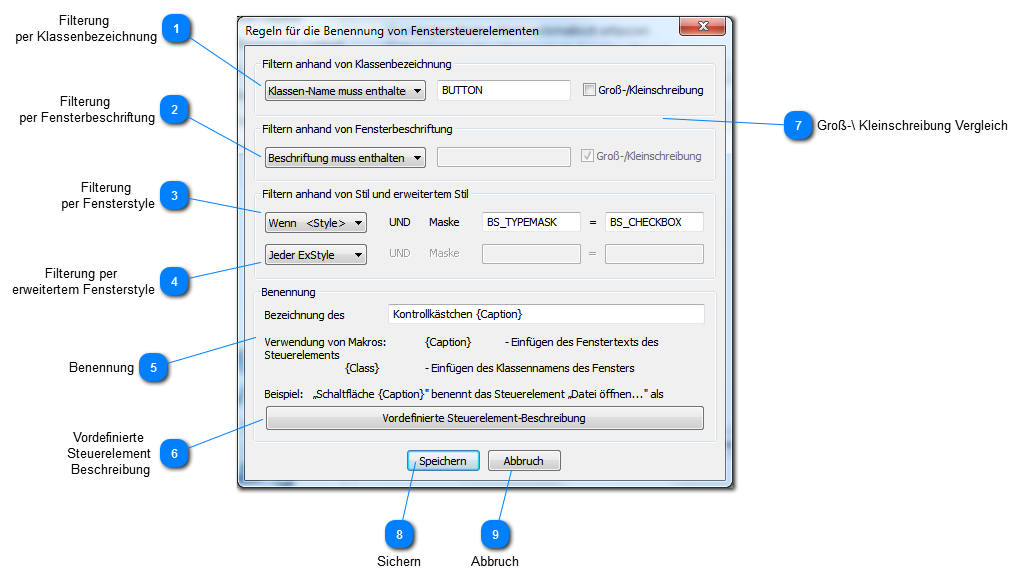
Task: Click the 'Bezeichnung des' label
Action: (x=304, y=315)
